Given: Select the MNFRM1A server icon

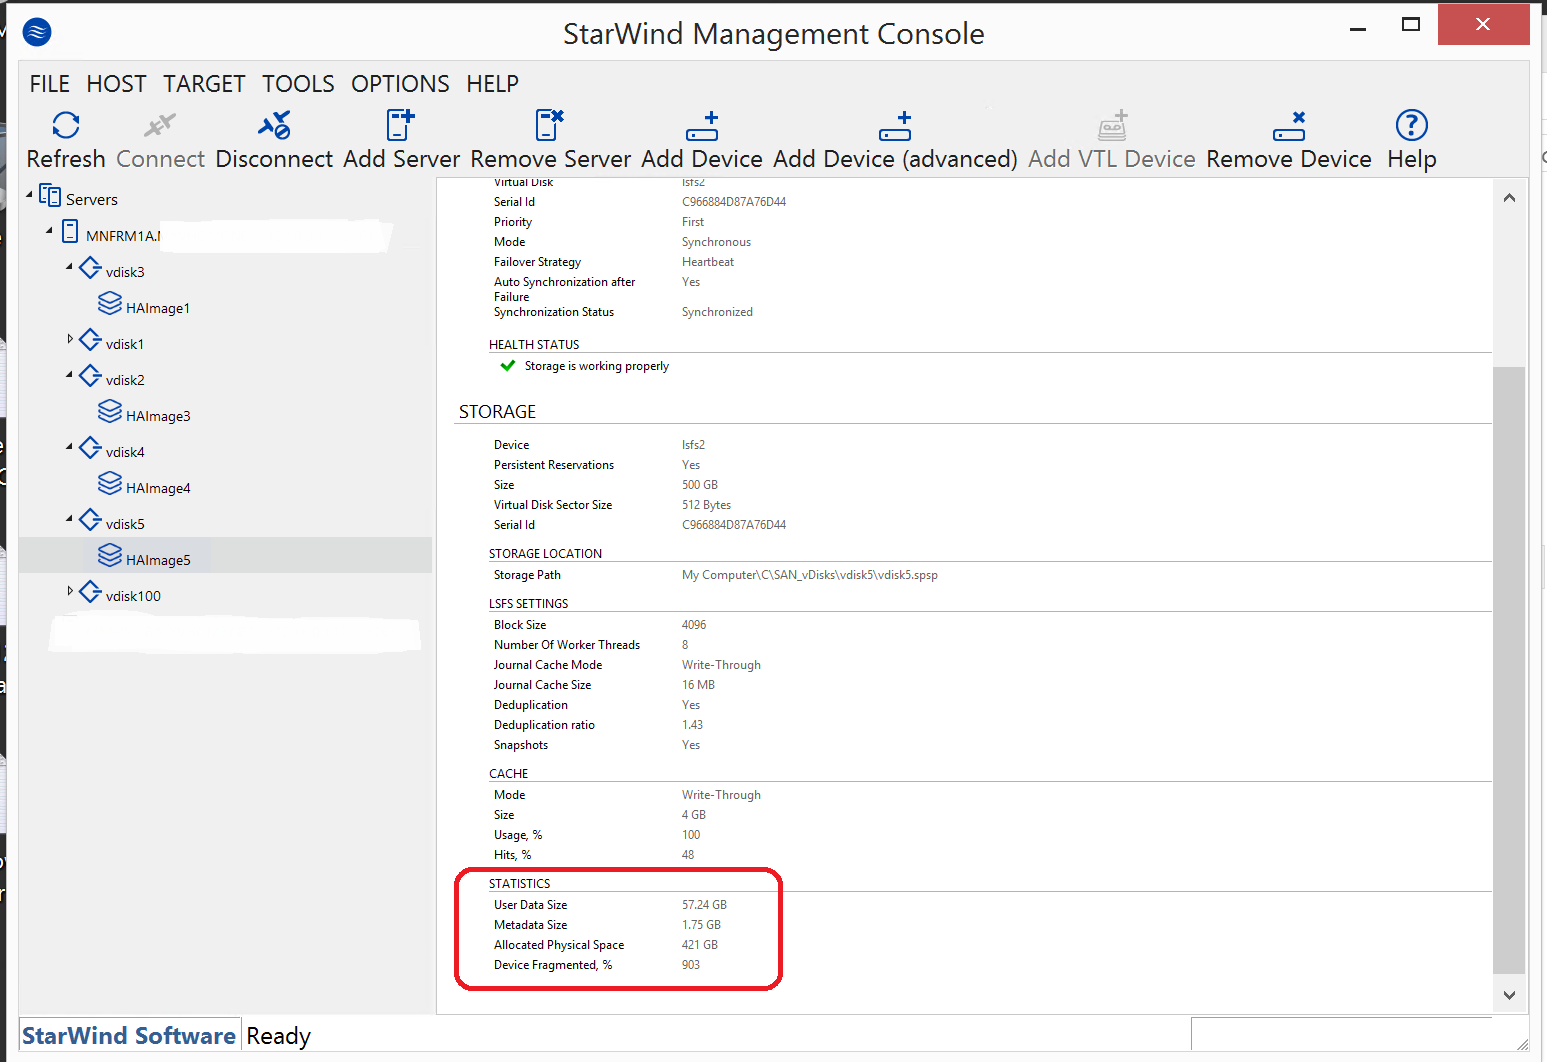Looking at the screenshot, I should coord(70,232).
